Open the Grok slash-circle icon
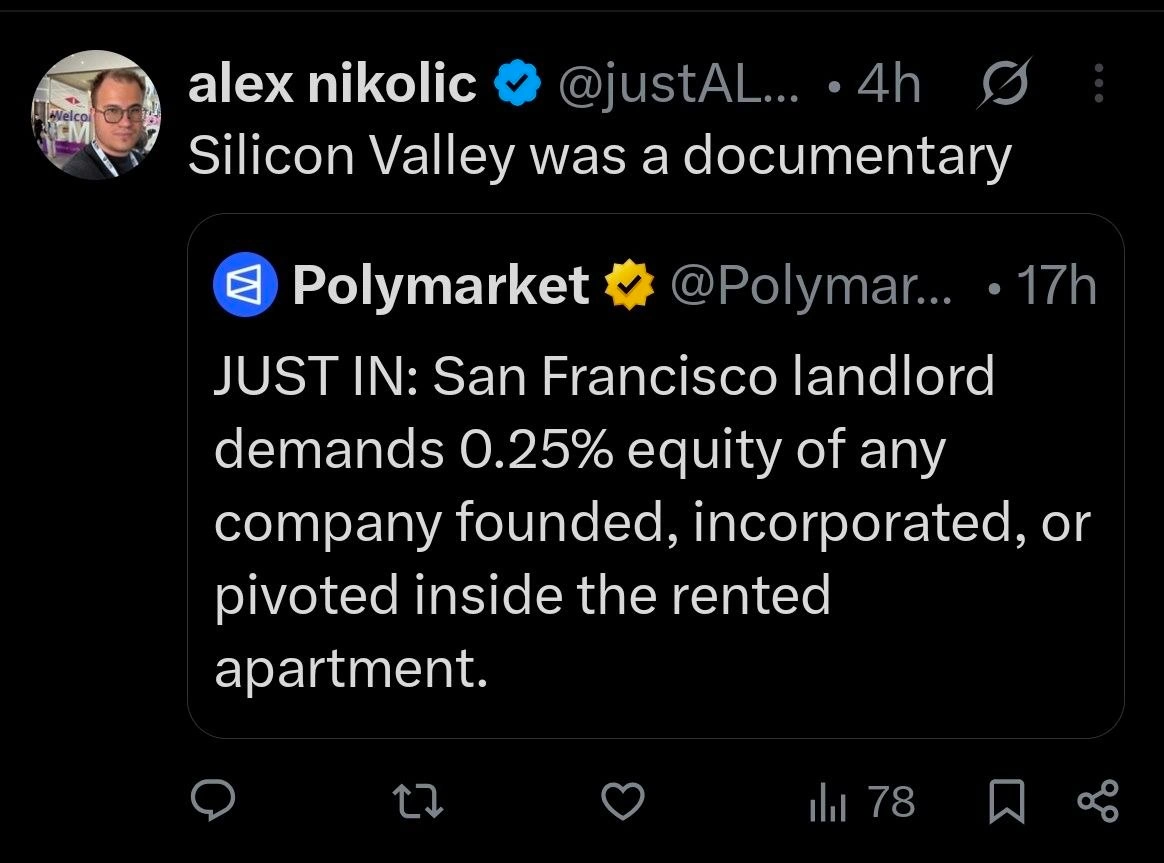Image resolution: width=1164 pixels, height=863 pixels. tap(1004, 83)
